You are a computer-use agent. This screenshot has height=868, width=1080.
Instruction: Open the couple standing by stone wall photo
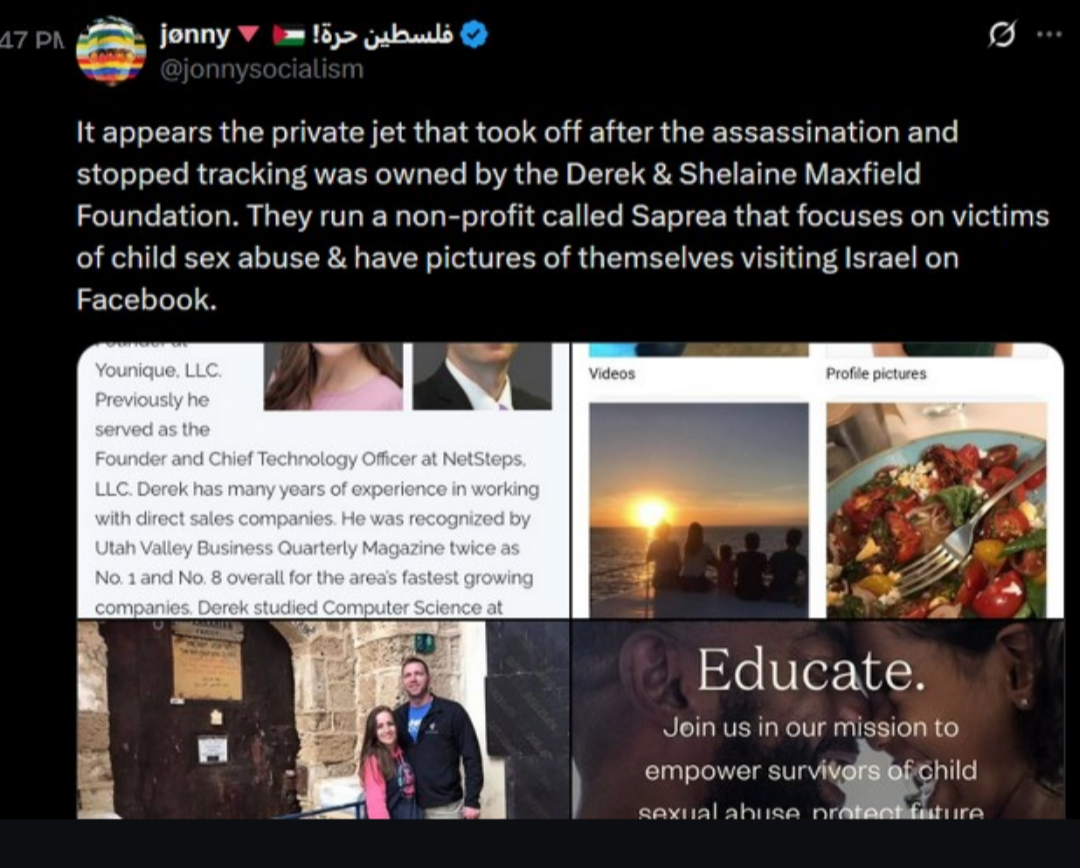tap(323, 720)
